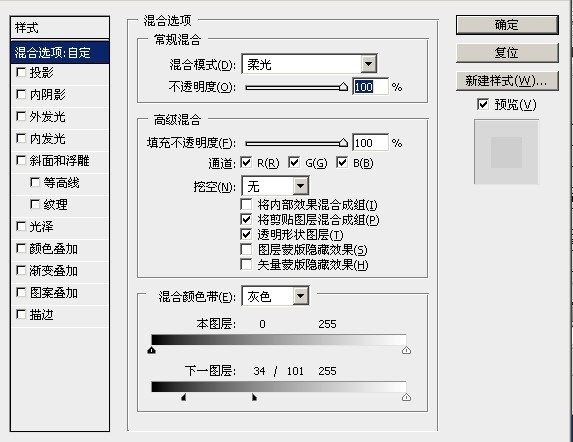
Task: Click the 填充不透明度 value field
Action: click(x=370, y=142)
